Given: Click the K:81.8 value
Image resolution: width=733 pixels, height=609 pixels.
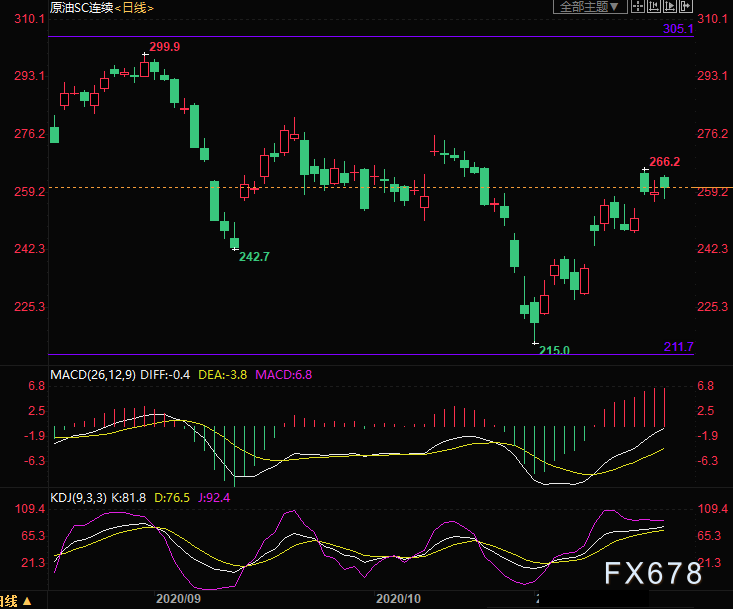Looking at the screenshot, I should (129, 498).
